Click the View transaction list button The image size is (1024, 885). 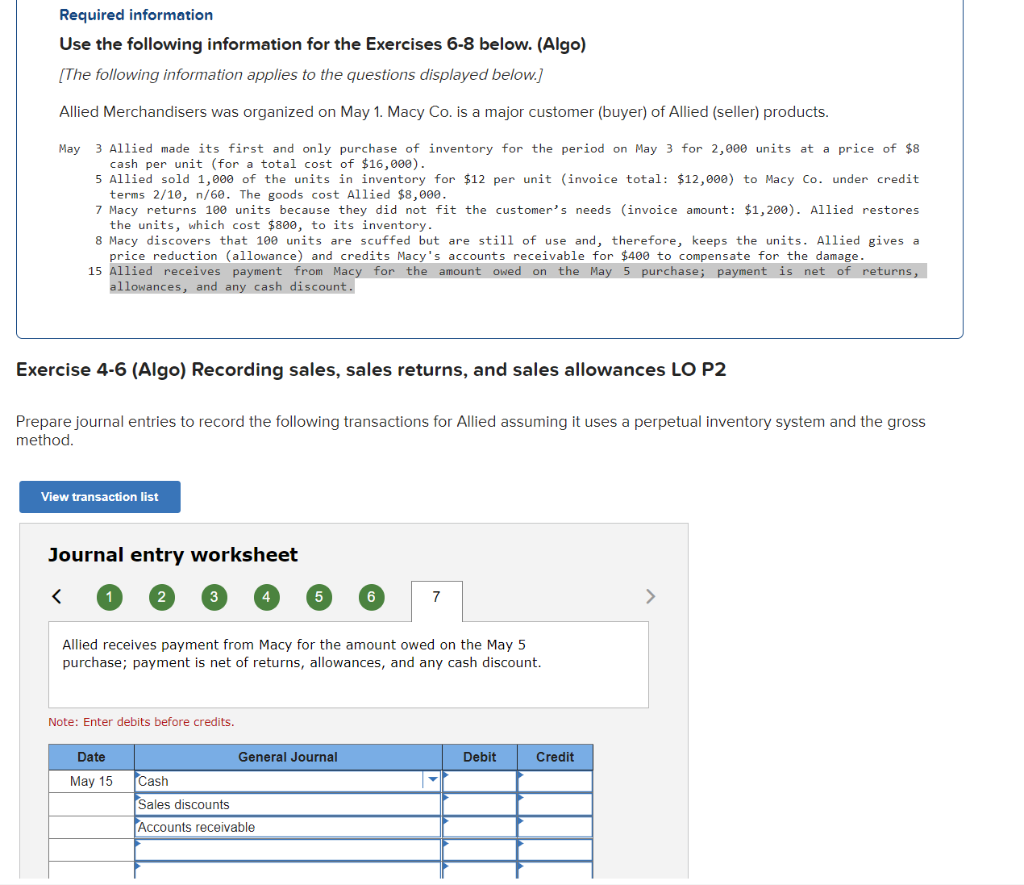100,497
